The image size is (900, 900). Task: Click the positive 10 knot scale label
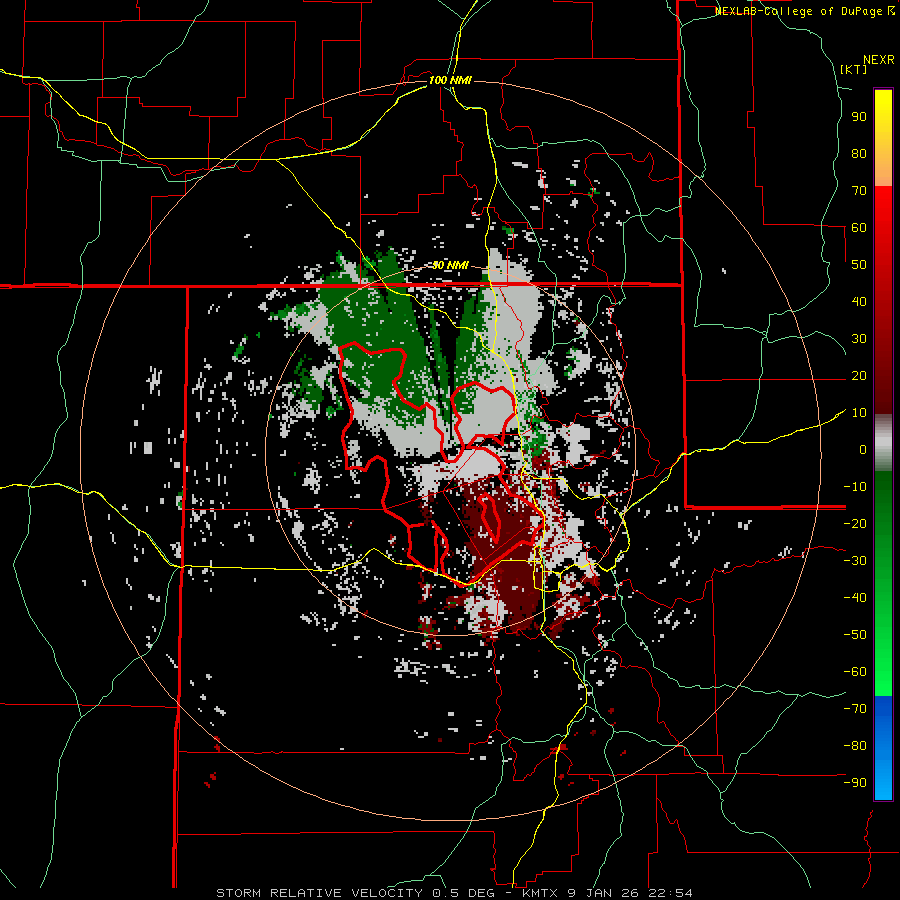(859, 413)
